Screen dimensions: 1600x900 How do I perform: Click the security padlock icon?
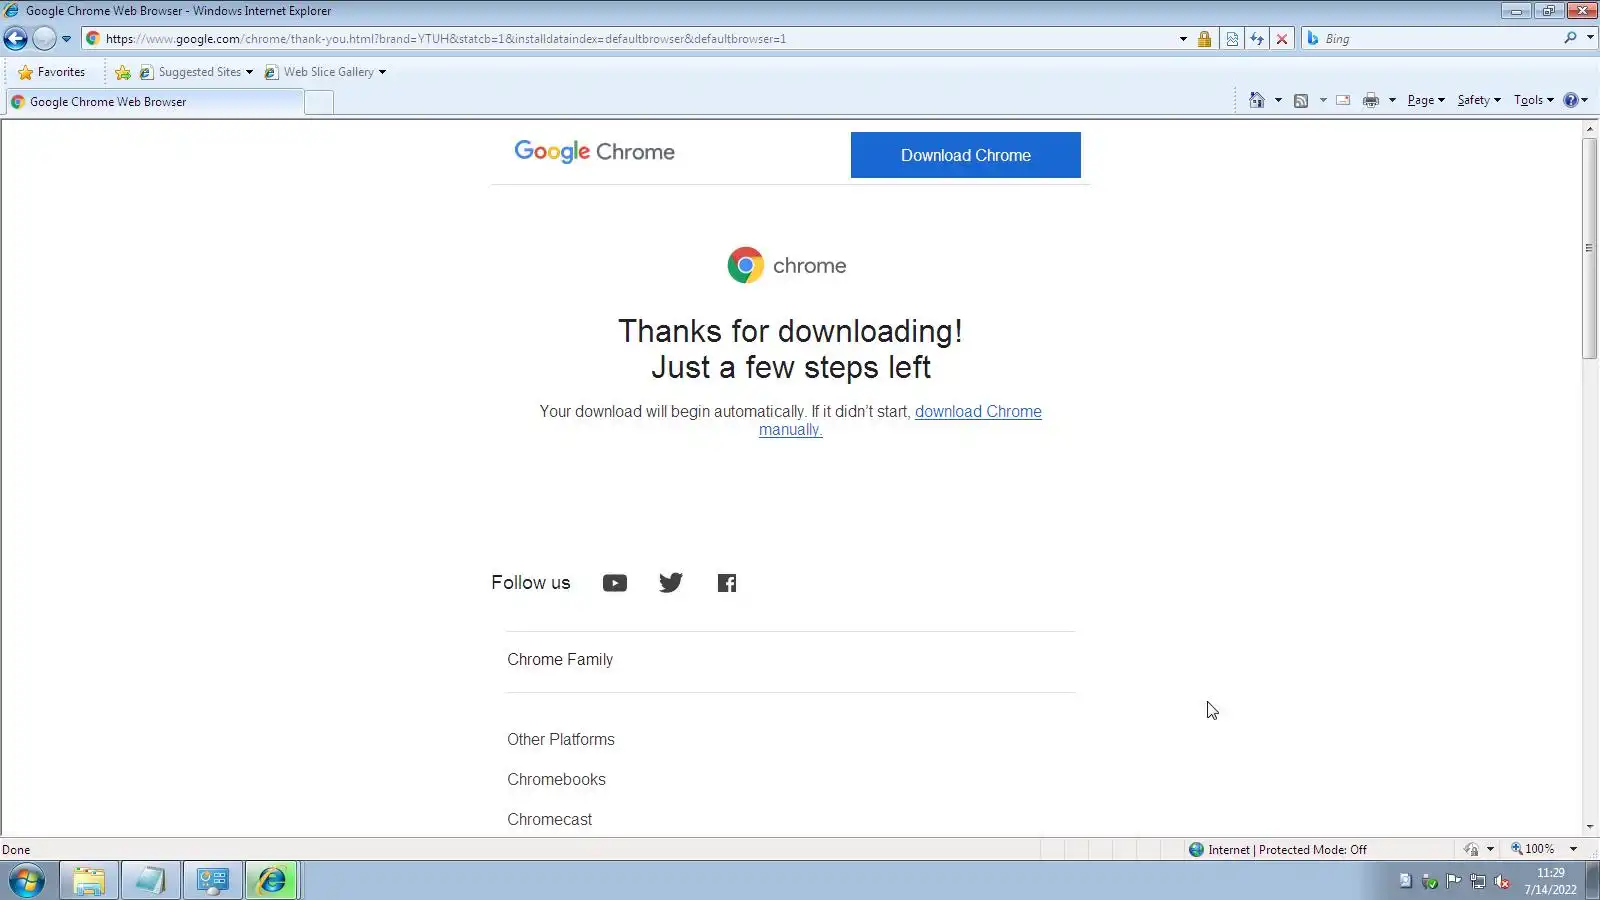click(x=1205, y=39)
